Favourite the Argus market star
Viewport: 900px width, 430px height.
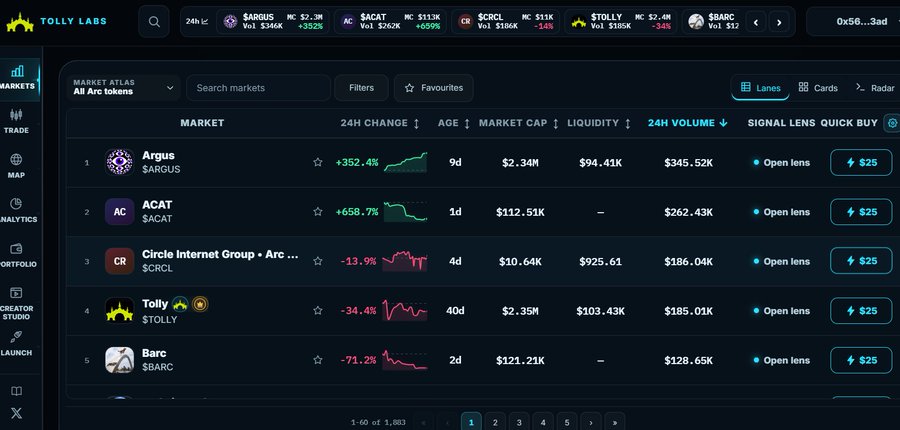(x=317, y=162)
